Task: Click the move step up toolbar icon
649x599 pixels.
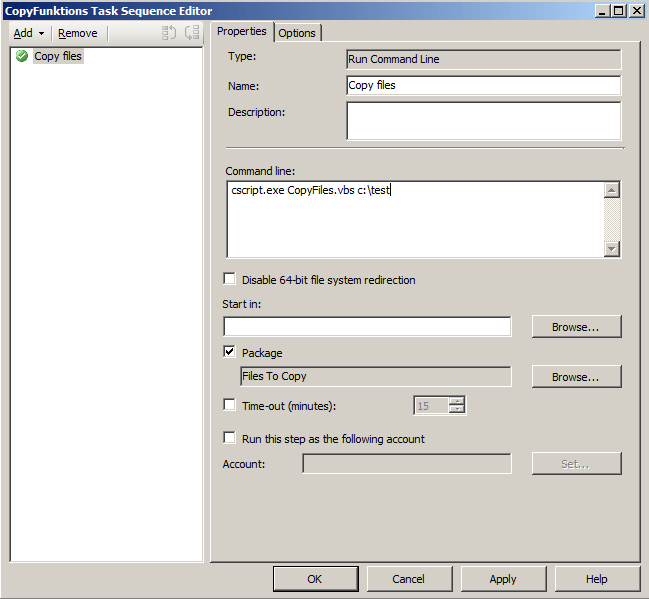Action: [x=169, y=33]
